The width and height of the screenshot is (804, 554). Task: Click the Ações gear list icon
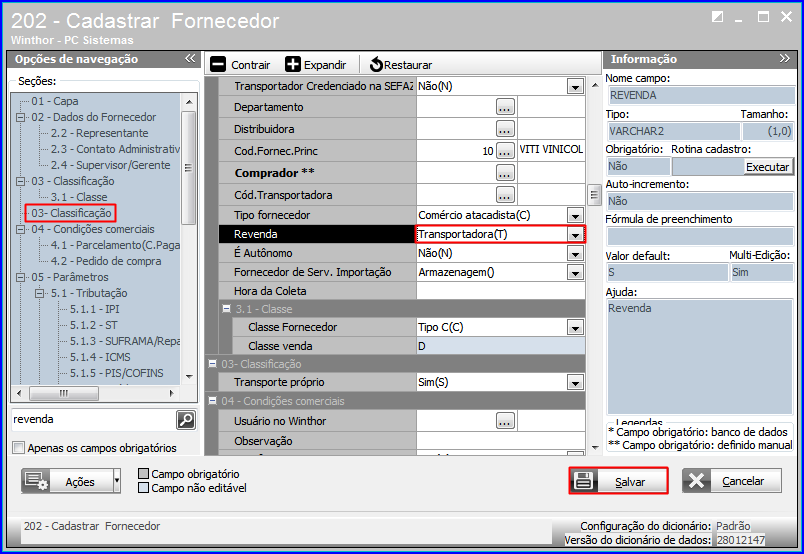click(36, 481)
